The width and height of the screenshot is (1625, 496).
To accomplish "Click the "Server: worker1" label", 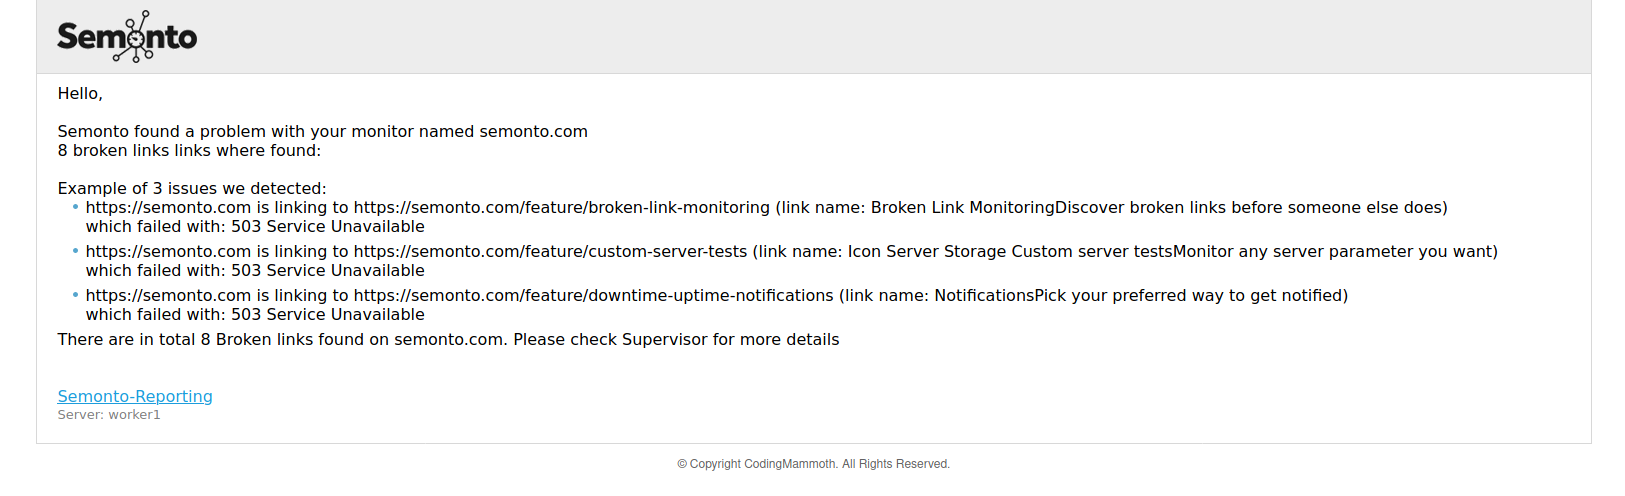I will 109,415.
